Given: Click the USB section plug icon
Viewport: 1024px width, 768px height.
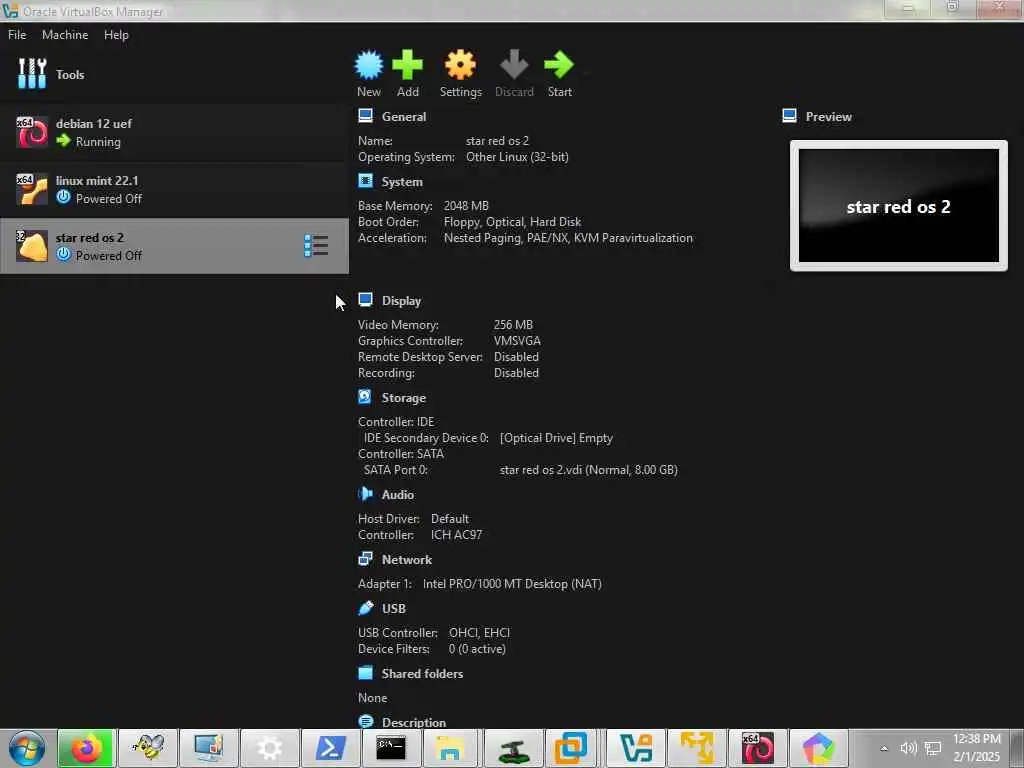Looking at the screenshot, I should coord(366,608).
